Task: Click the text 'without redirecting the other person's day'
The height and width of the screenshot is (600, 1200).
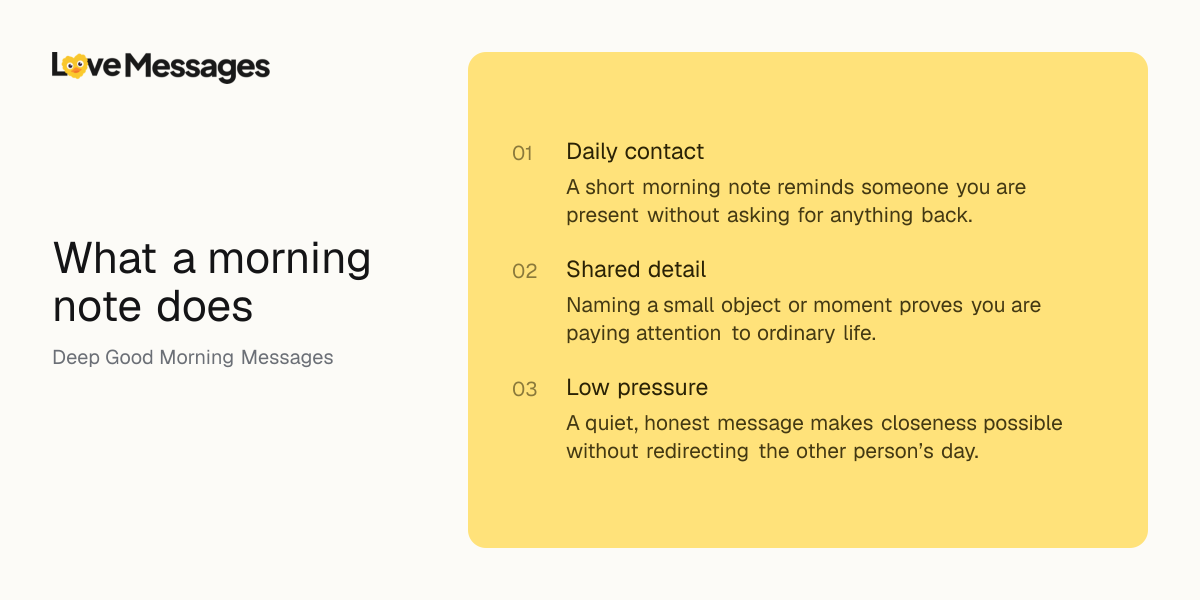Action: coord(772,451)
